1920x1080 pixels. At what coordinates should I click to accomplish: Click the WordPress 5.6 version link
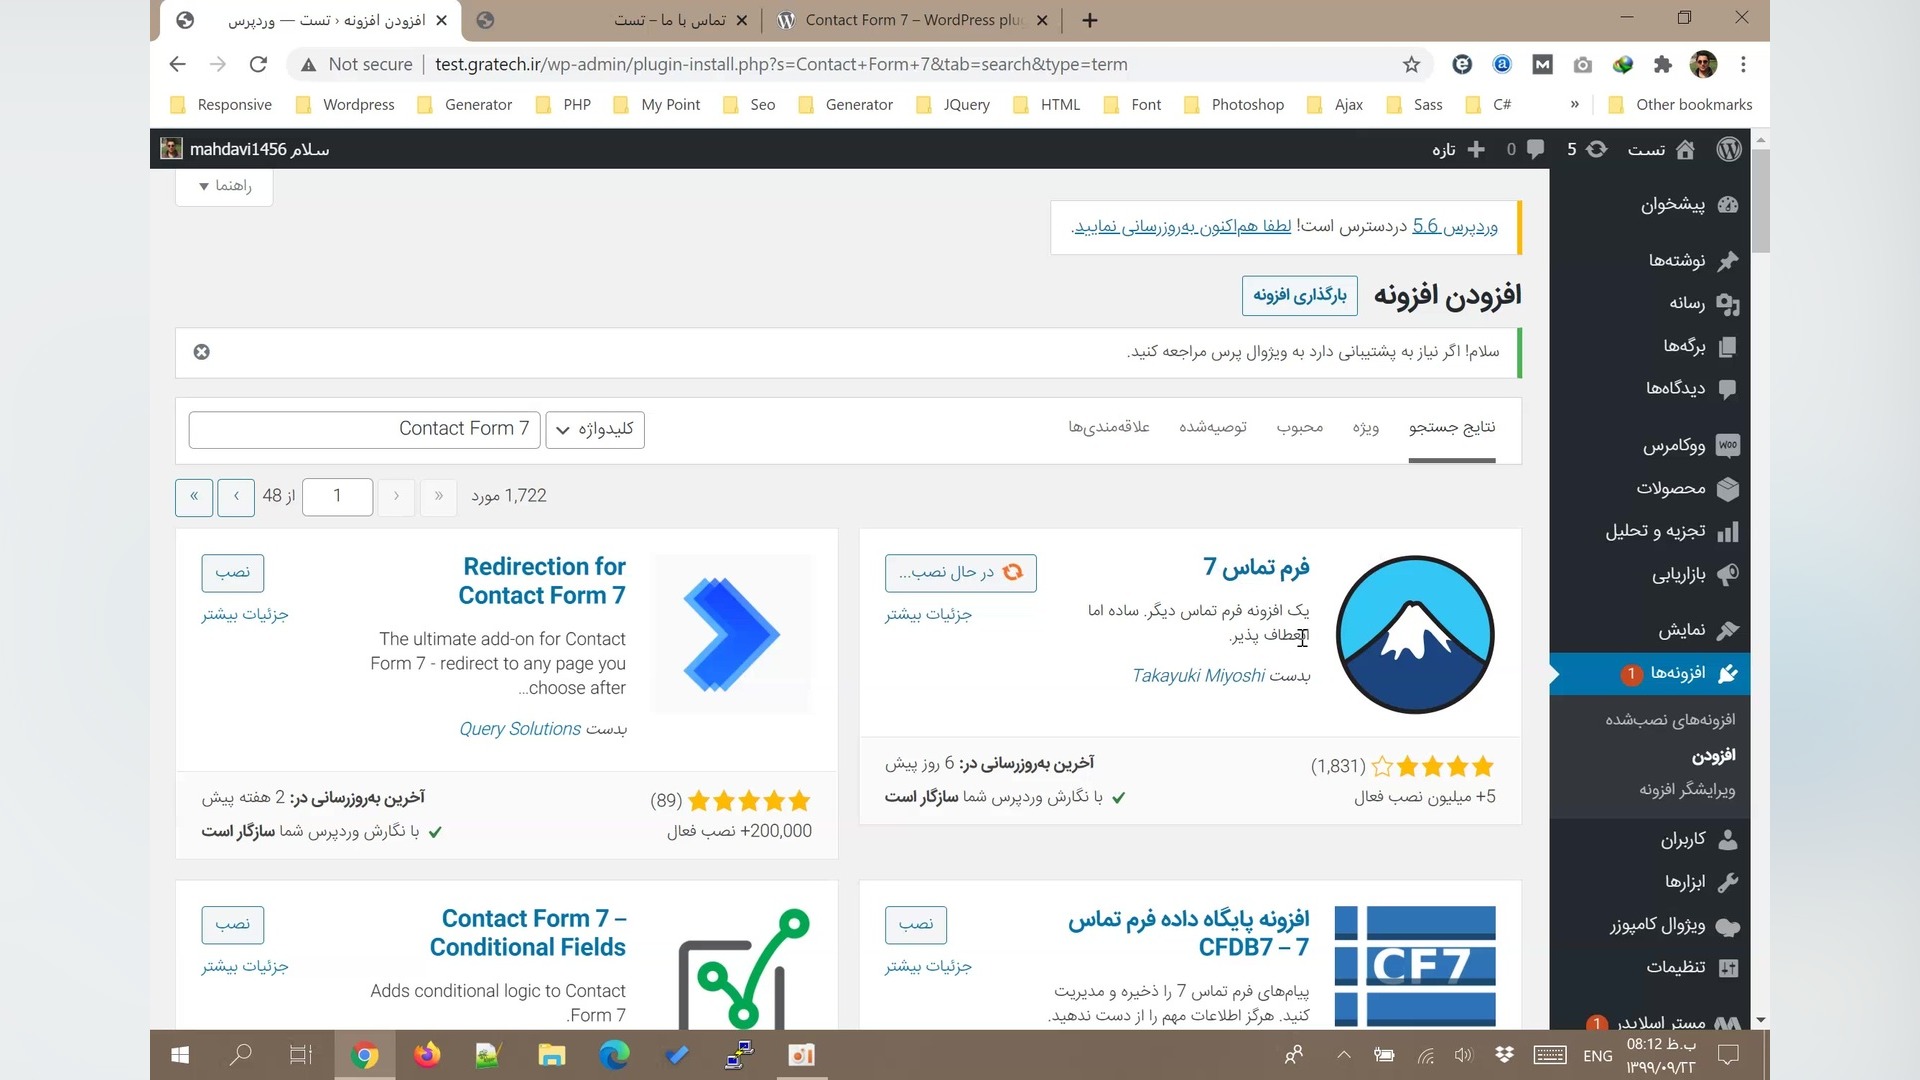1455,227
